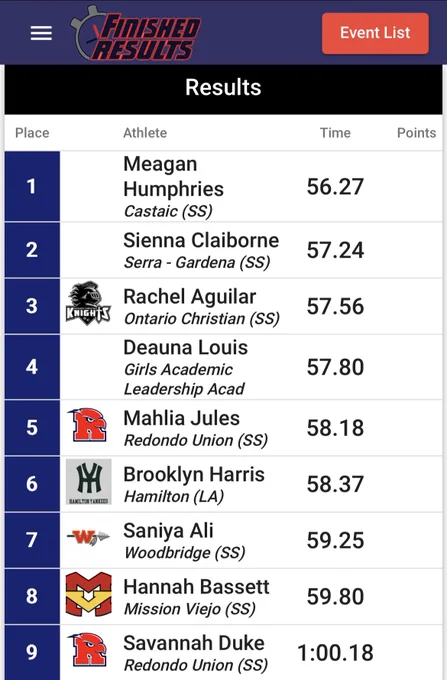Open the Event List button

[x=375, y=33]
